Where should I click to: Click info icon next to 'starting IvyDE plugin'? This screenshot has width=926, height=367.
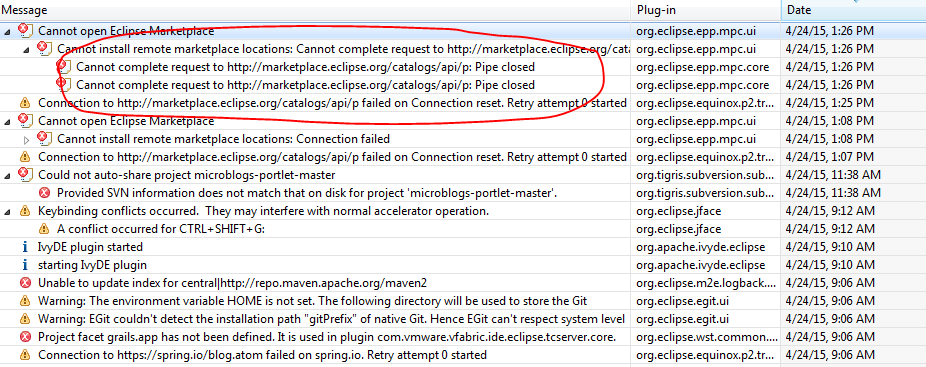click(x=25, y=265)
